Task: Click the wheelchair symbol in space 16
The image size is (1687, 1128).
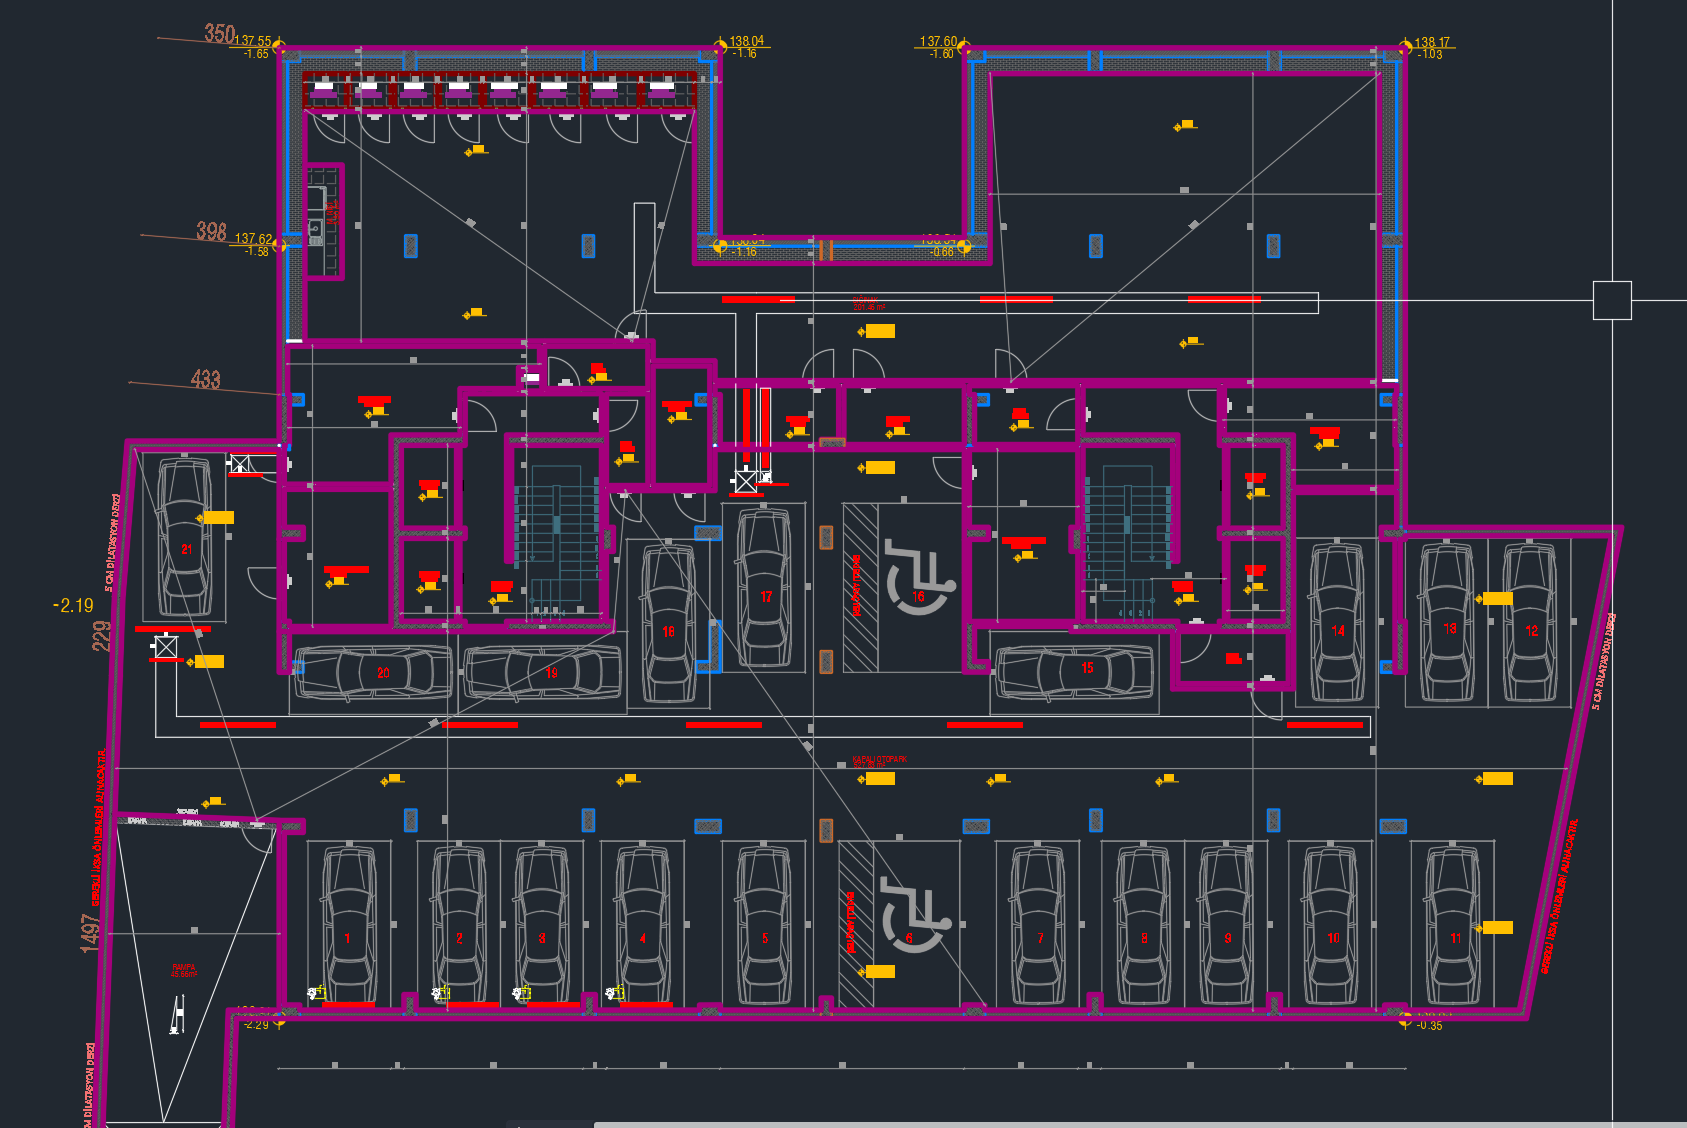Action: [x=919, y=578]
